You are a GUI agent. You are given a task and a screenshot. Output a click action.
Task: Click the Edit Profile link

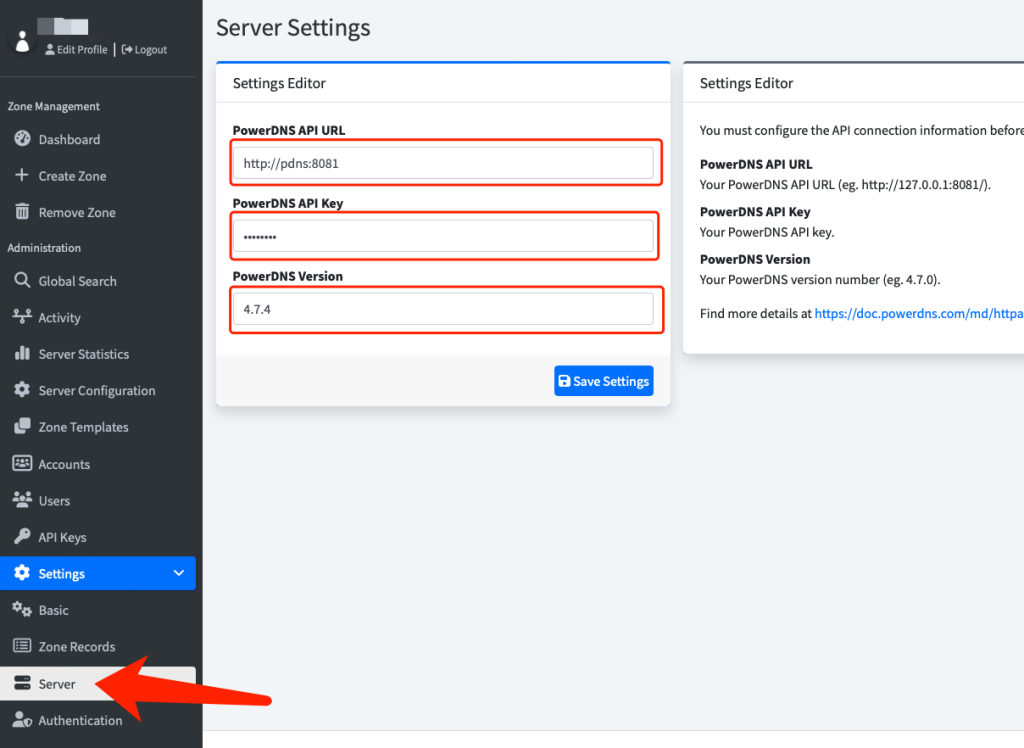click(x=77, y=50)
